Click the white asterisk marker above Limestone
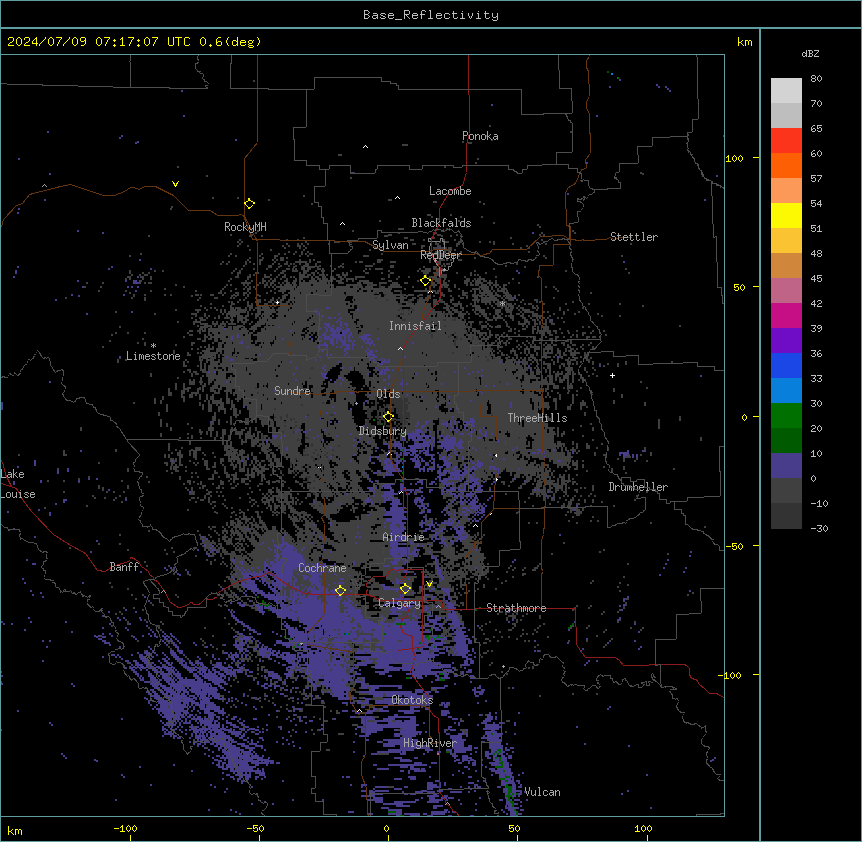Screen dimensions: 862x842 point(153,346)
